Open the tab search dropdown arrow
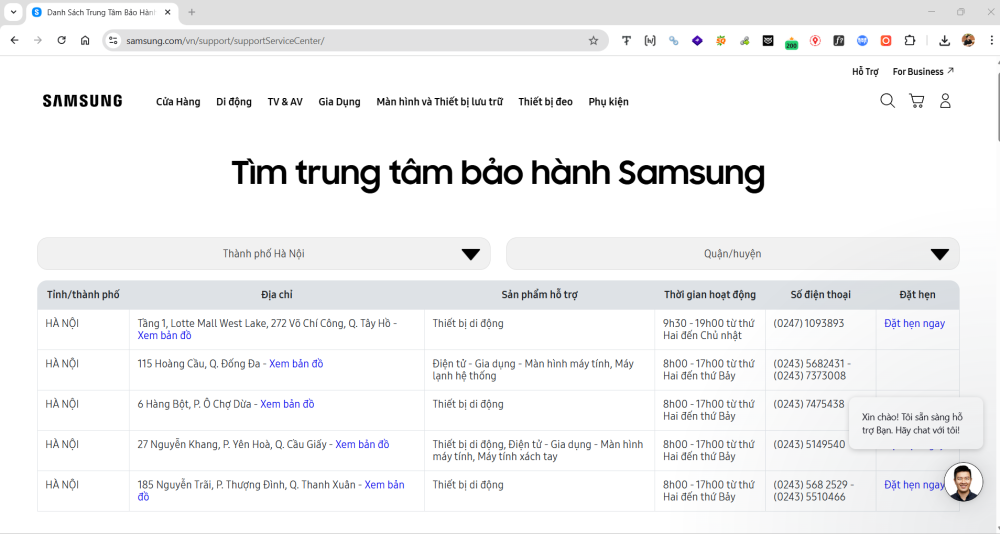Viewport: 1000px width, 534px height. pyautogui.click(x=13, y=12)
